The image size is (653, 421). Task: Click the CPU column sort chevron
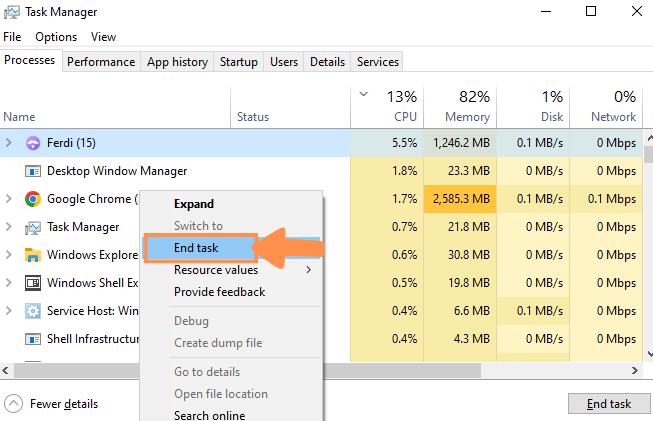364,94
